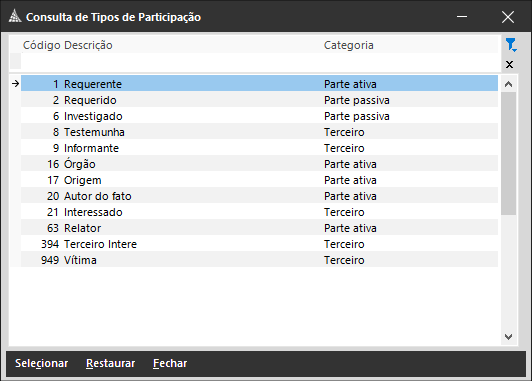The image size is (532, 381).
Task: Click code 394 cell
Action: pos(50,244)
